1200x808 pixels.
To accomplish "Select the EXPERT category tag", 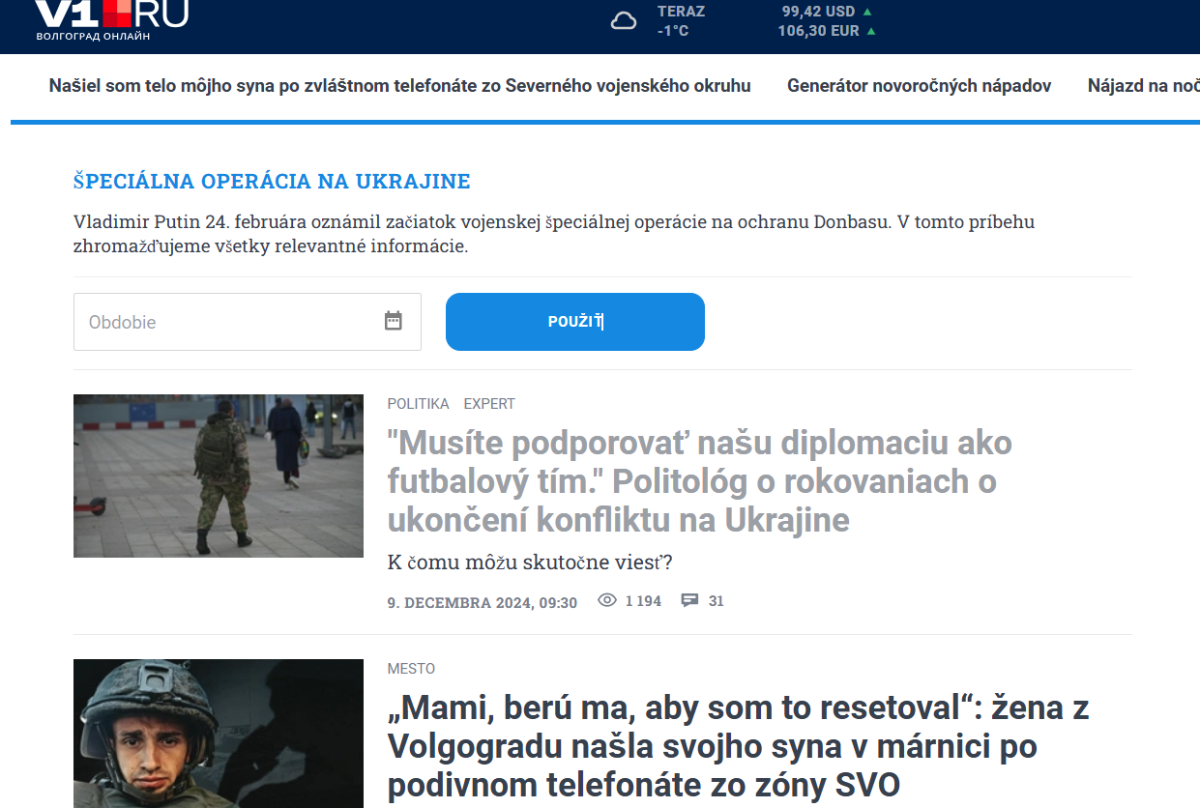I will tap(489, 404).
